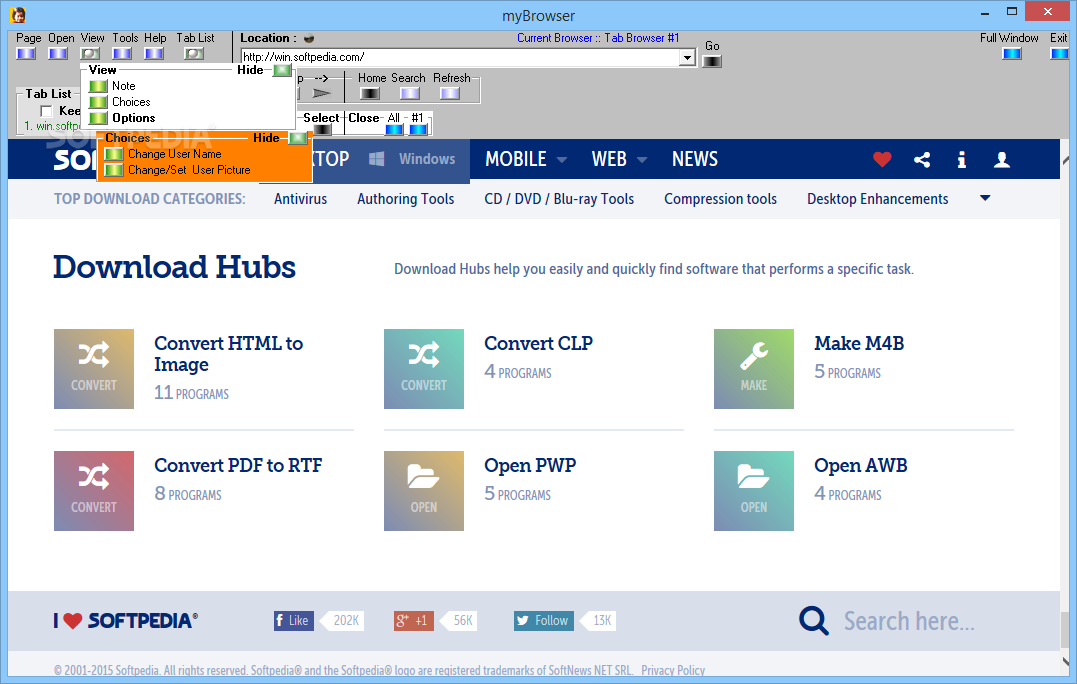1077x684 pixels.
Task: Open the Convert HTML to Image hub
Action: (x=228, y=354)
